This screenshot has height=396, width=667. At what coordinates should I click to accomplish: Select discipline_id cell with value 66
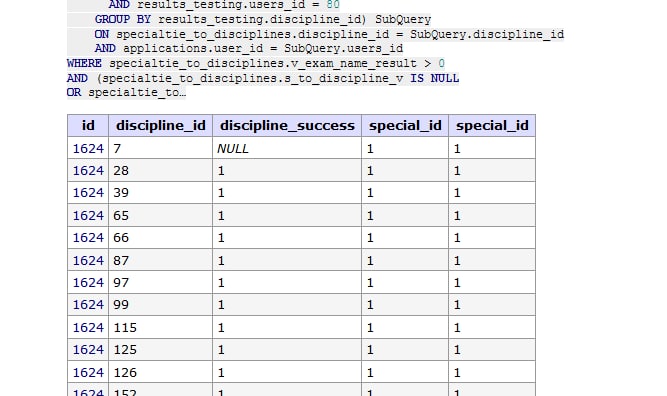[160, 238]
